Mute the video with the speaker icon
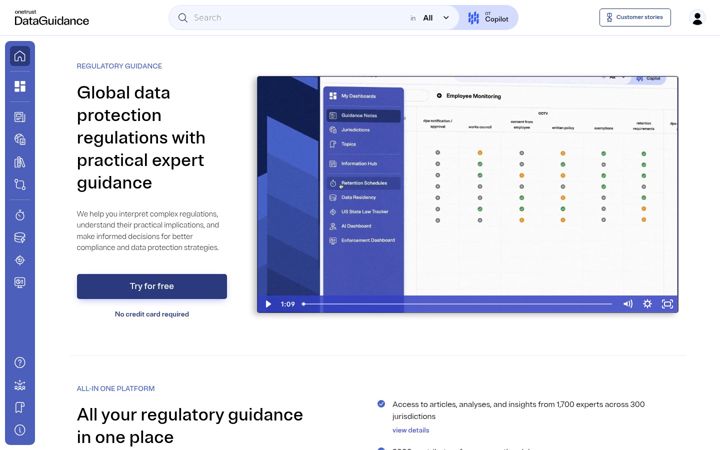This screenshot has height=450, width=720. pos(628,304)
